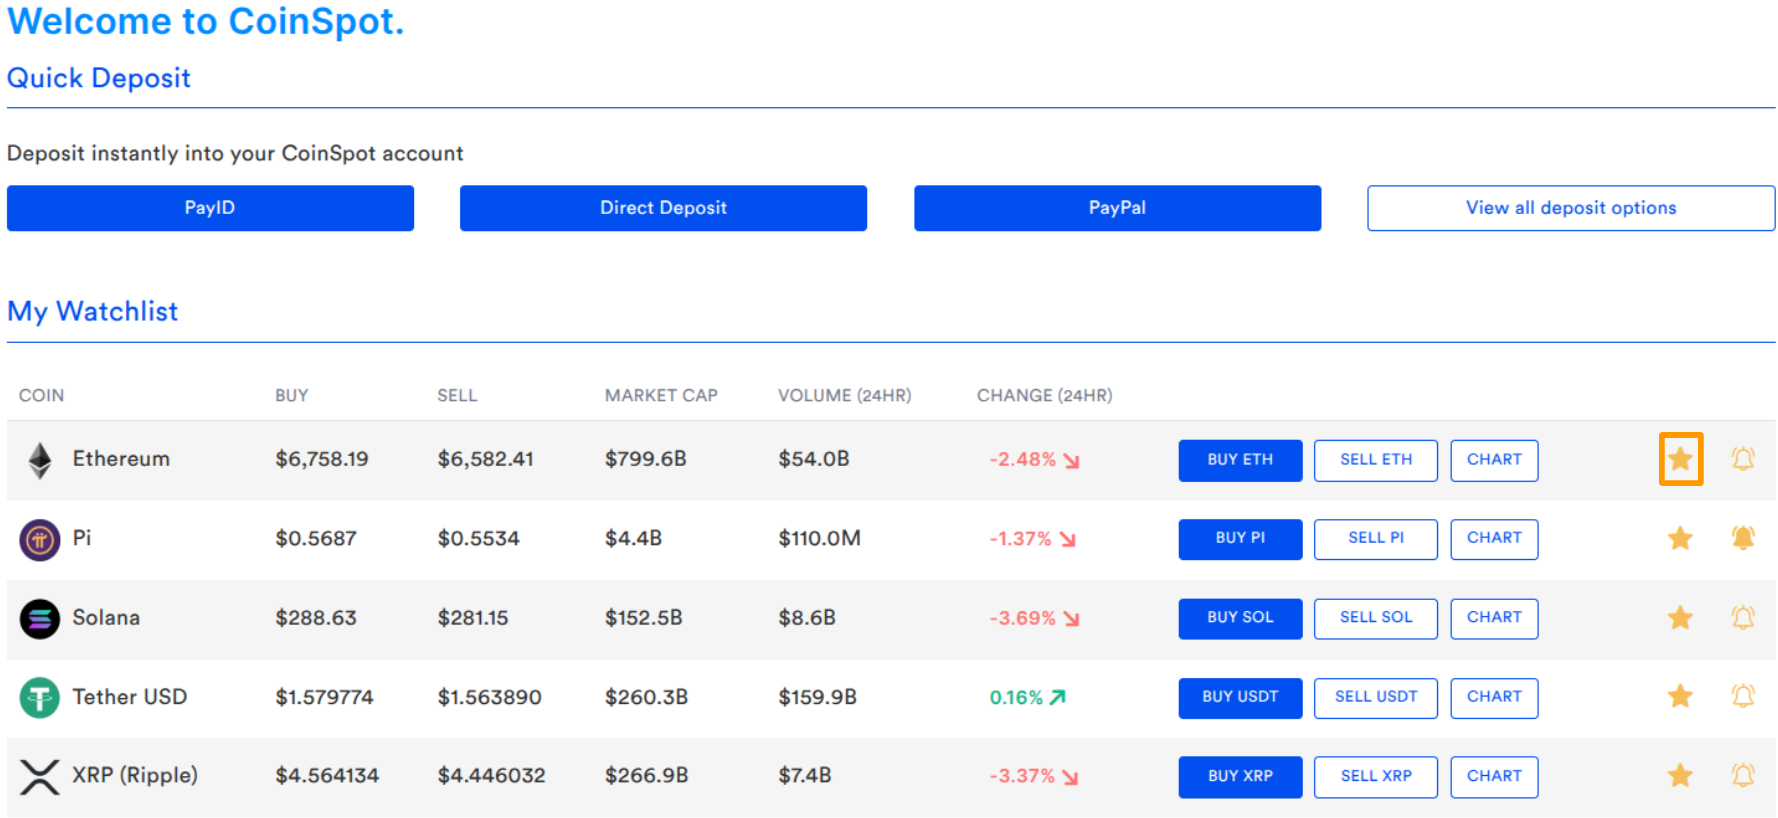The width and height of the screenshot is (1778, 818).
Task: Click Pi buy price $0.5687
Action: 316,538
